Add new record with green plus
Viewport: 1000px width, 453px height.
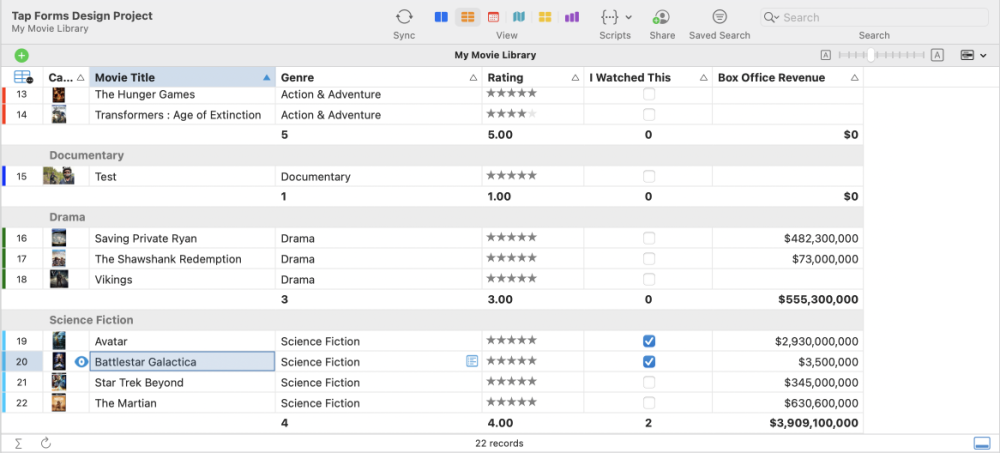coord(21,55)
